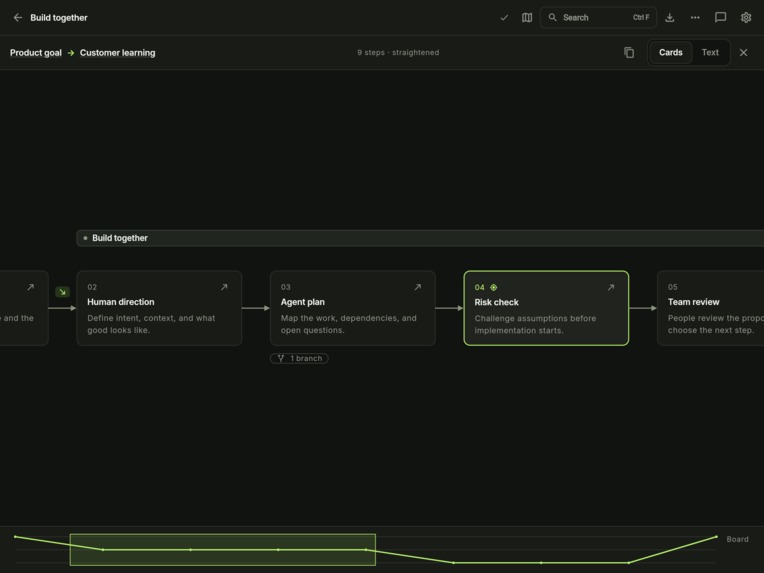Open the map view icon
This screenshot has height=573, width=764.
coord(527,18)
